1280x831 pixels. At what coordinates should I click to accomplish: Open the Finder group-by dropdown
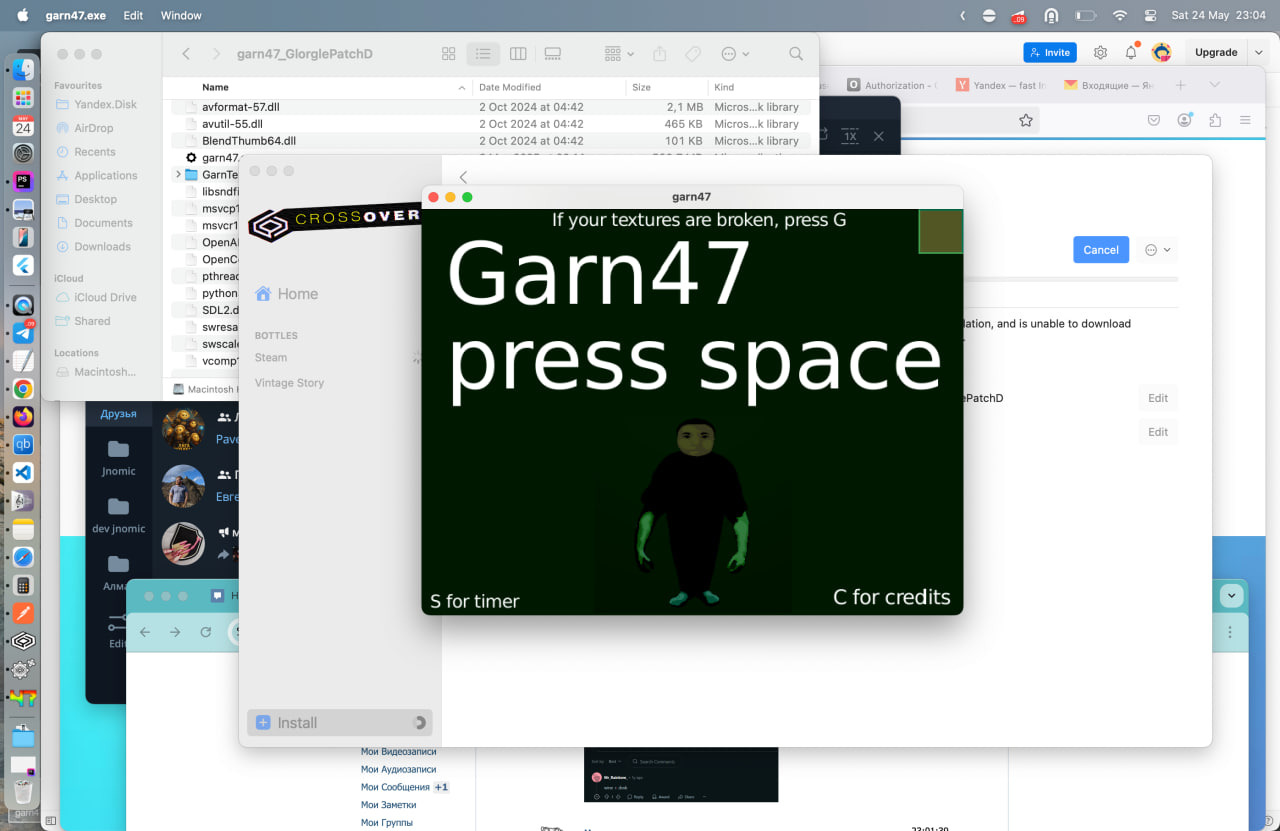[619, 54]
